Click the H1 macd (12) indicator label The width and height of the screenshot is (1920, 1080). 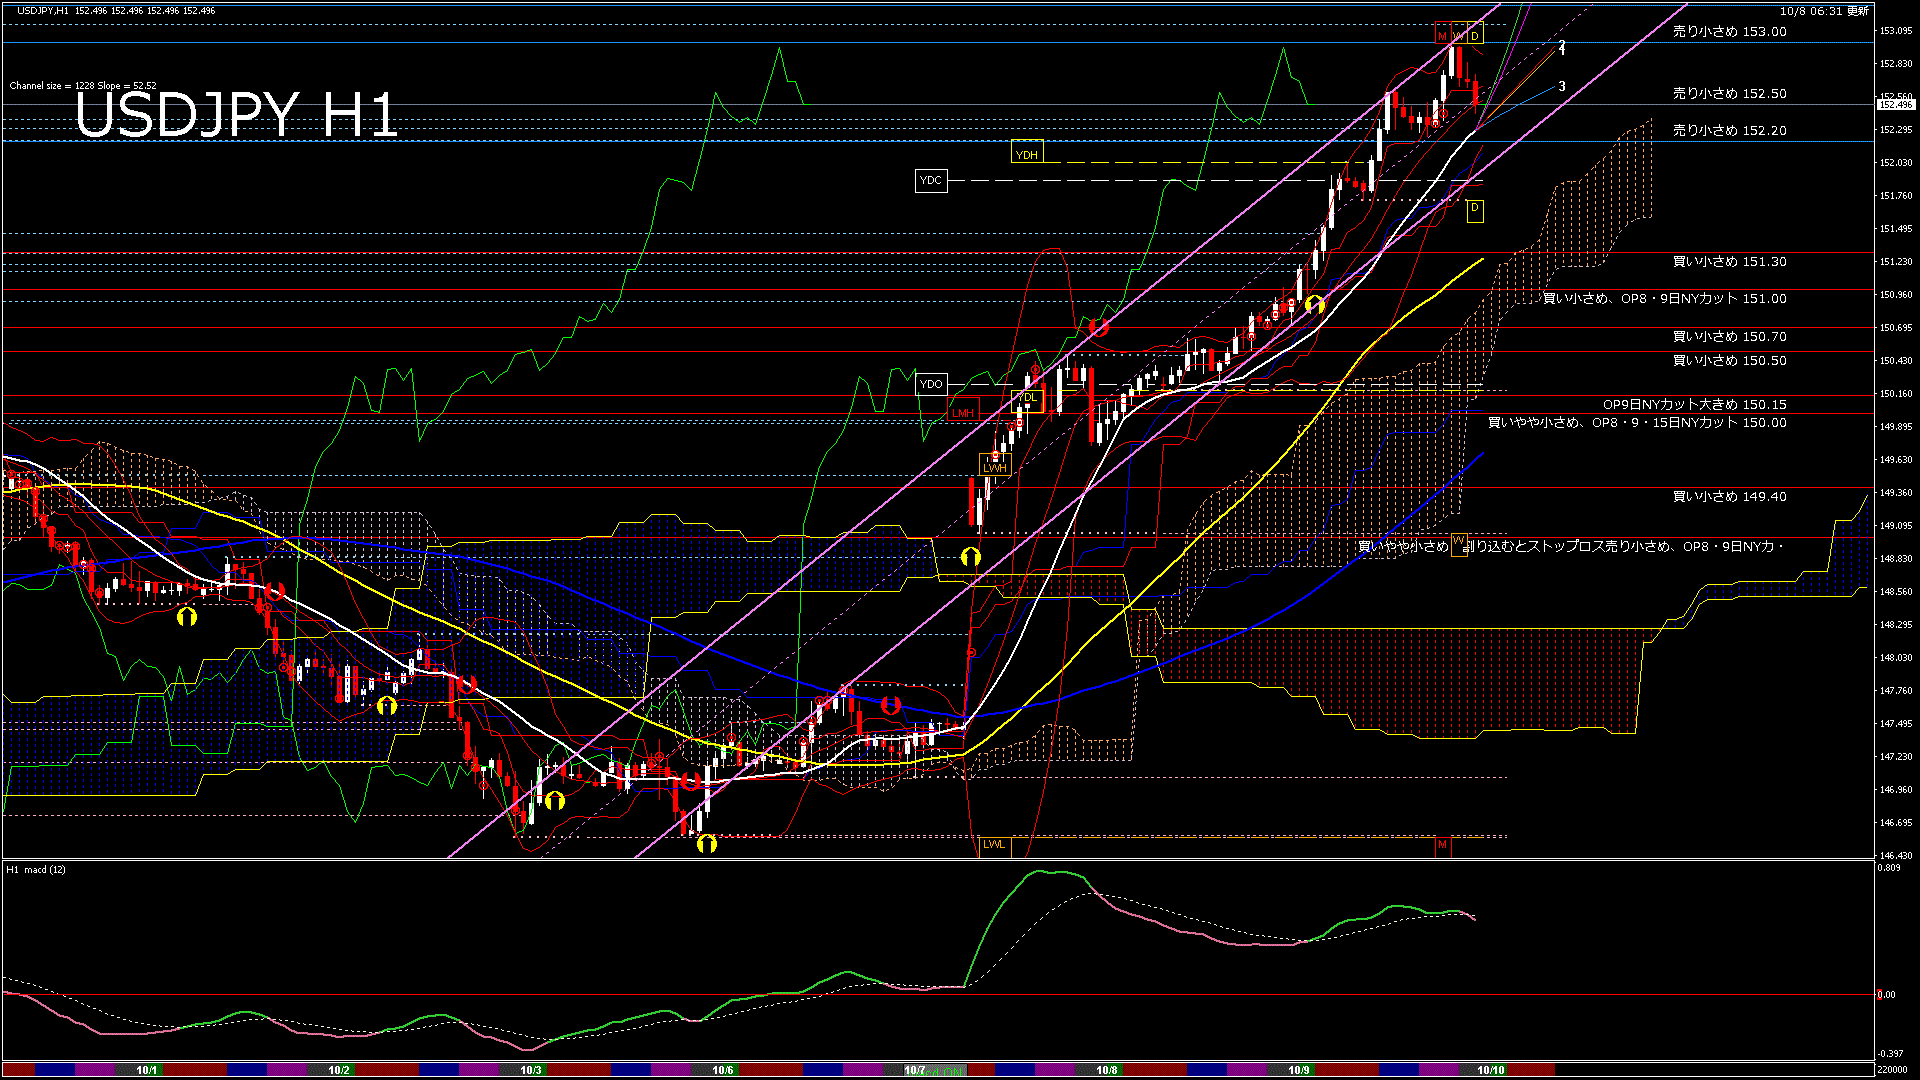click(x=36, y=870)
